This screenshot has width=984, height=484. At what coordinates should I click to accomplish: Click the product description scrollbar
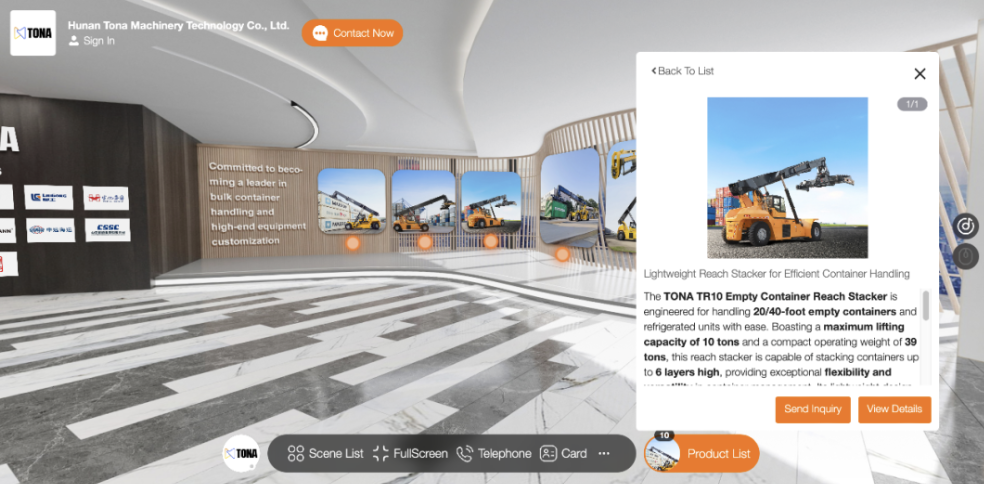[x=925, y=306]
